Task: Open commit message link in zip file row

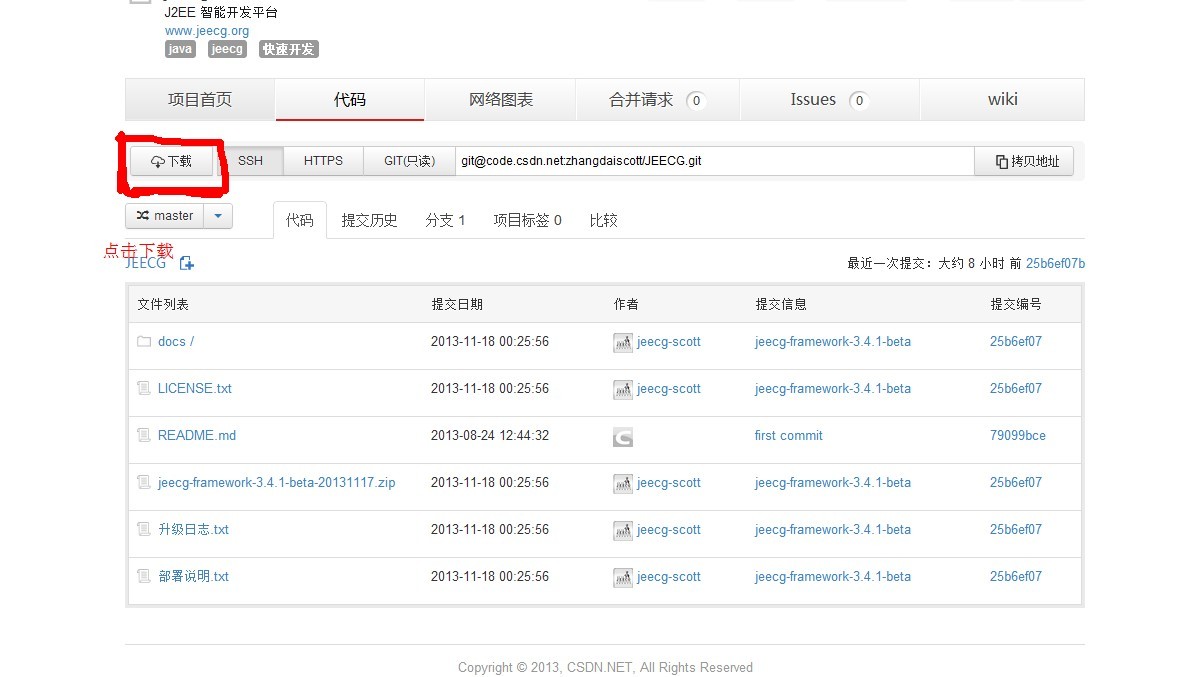Action: pos(833,482)
